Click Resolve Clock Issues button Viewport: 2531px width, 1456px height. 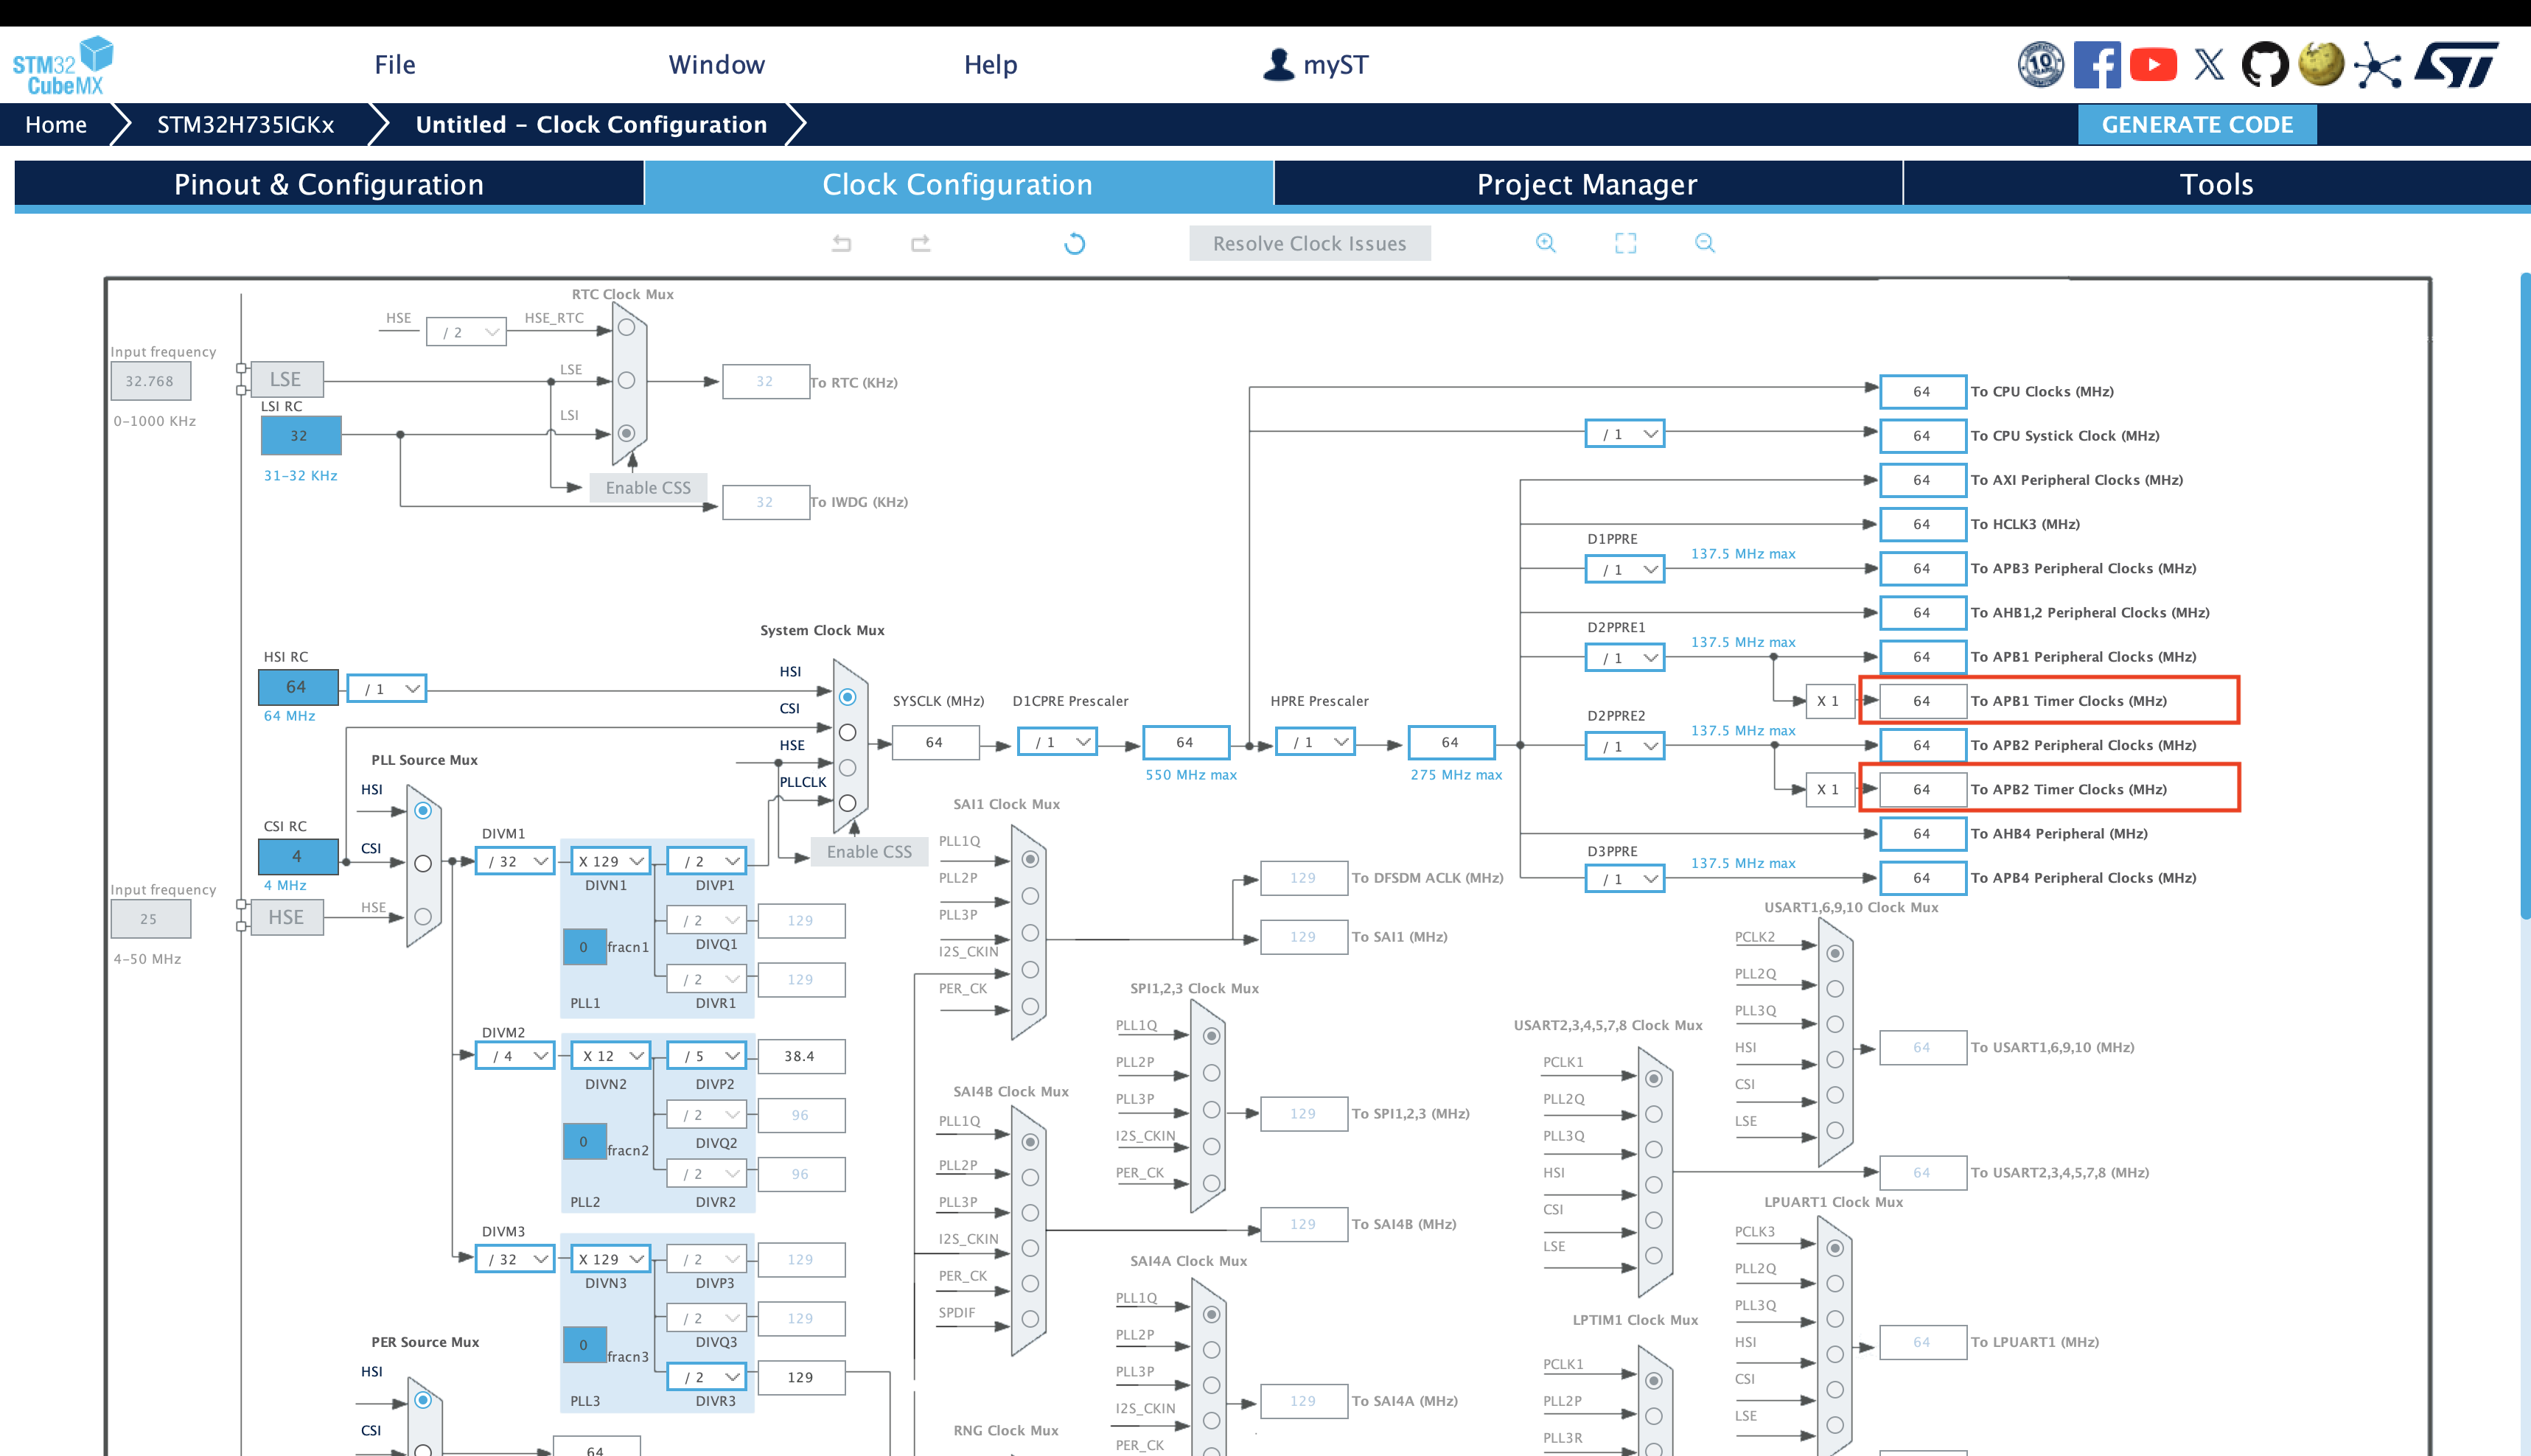[x=1309, y=243]
